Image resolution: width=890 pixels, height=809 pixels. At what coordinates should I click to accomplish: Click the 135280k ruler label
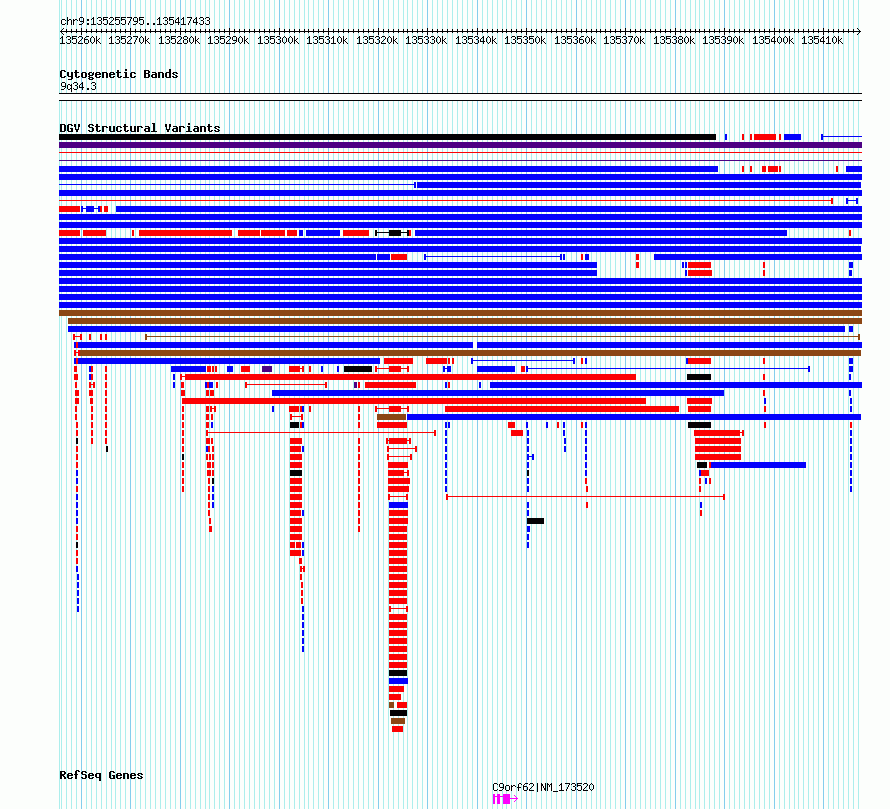pyautogui.click(x=179, y=40)
